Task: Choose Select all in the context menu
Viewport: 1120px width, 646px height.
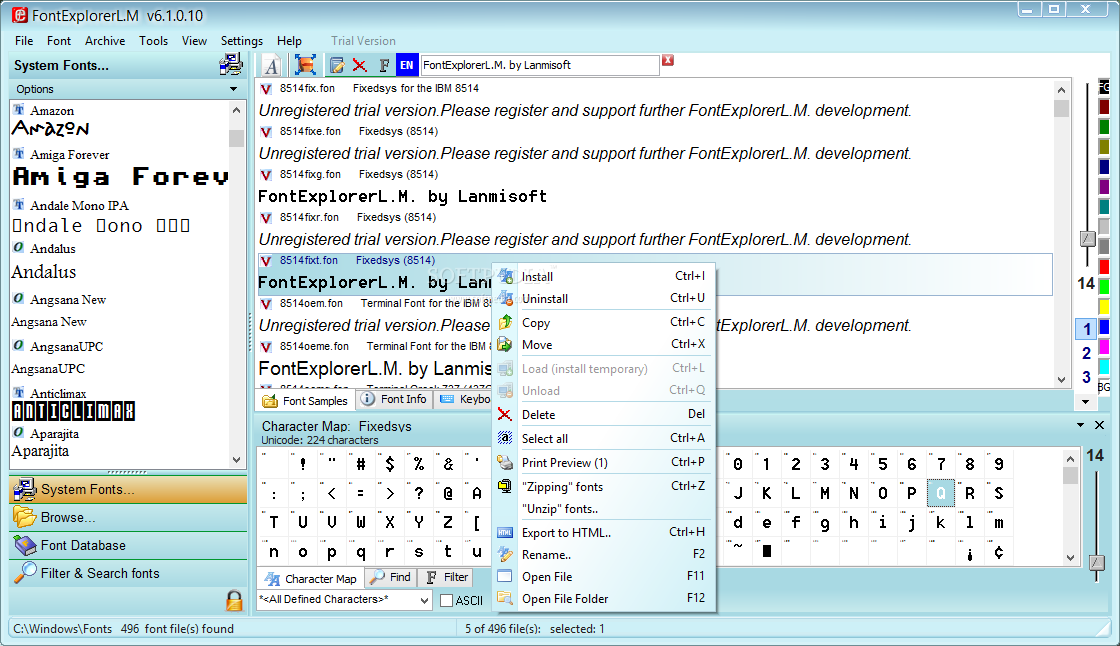Action: [603, 438]
